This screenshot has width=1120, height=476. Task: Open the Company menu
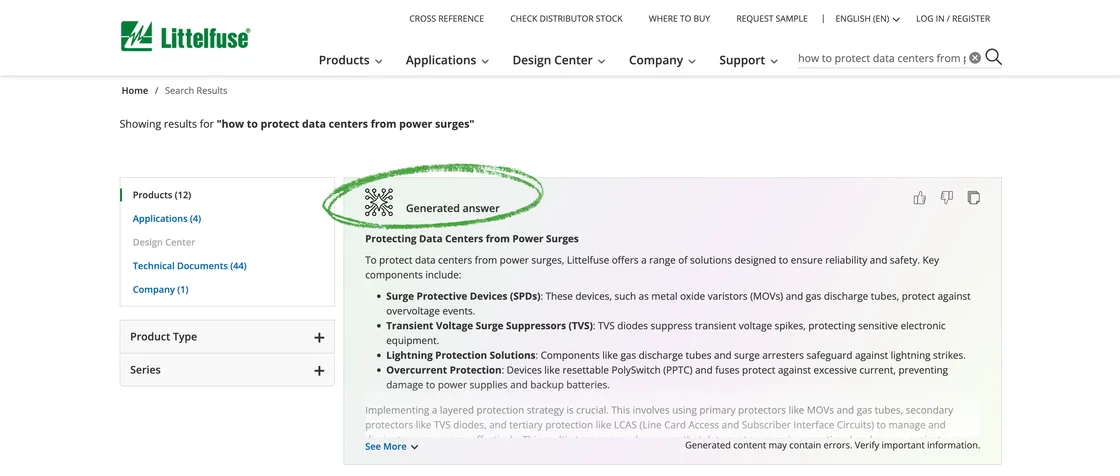click(x=662, y=60)
